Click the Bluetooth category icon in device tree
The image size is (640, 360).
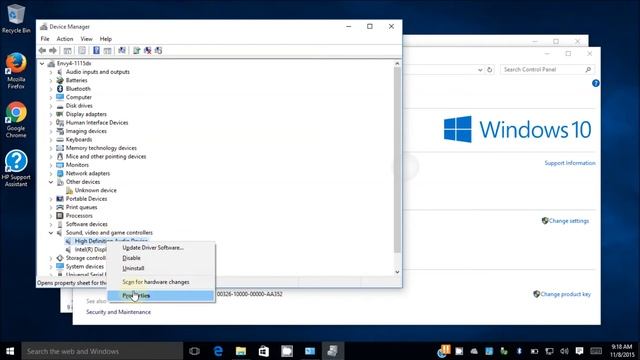(x=60, y=89)
